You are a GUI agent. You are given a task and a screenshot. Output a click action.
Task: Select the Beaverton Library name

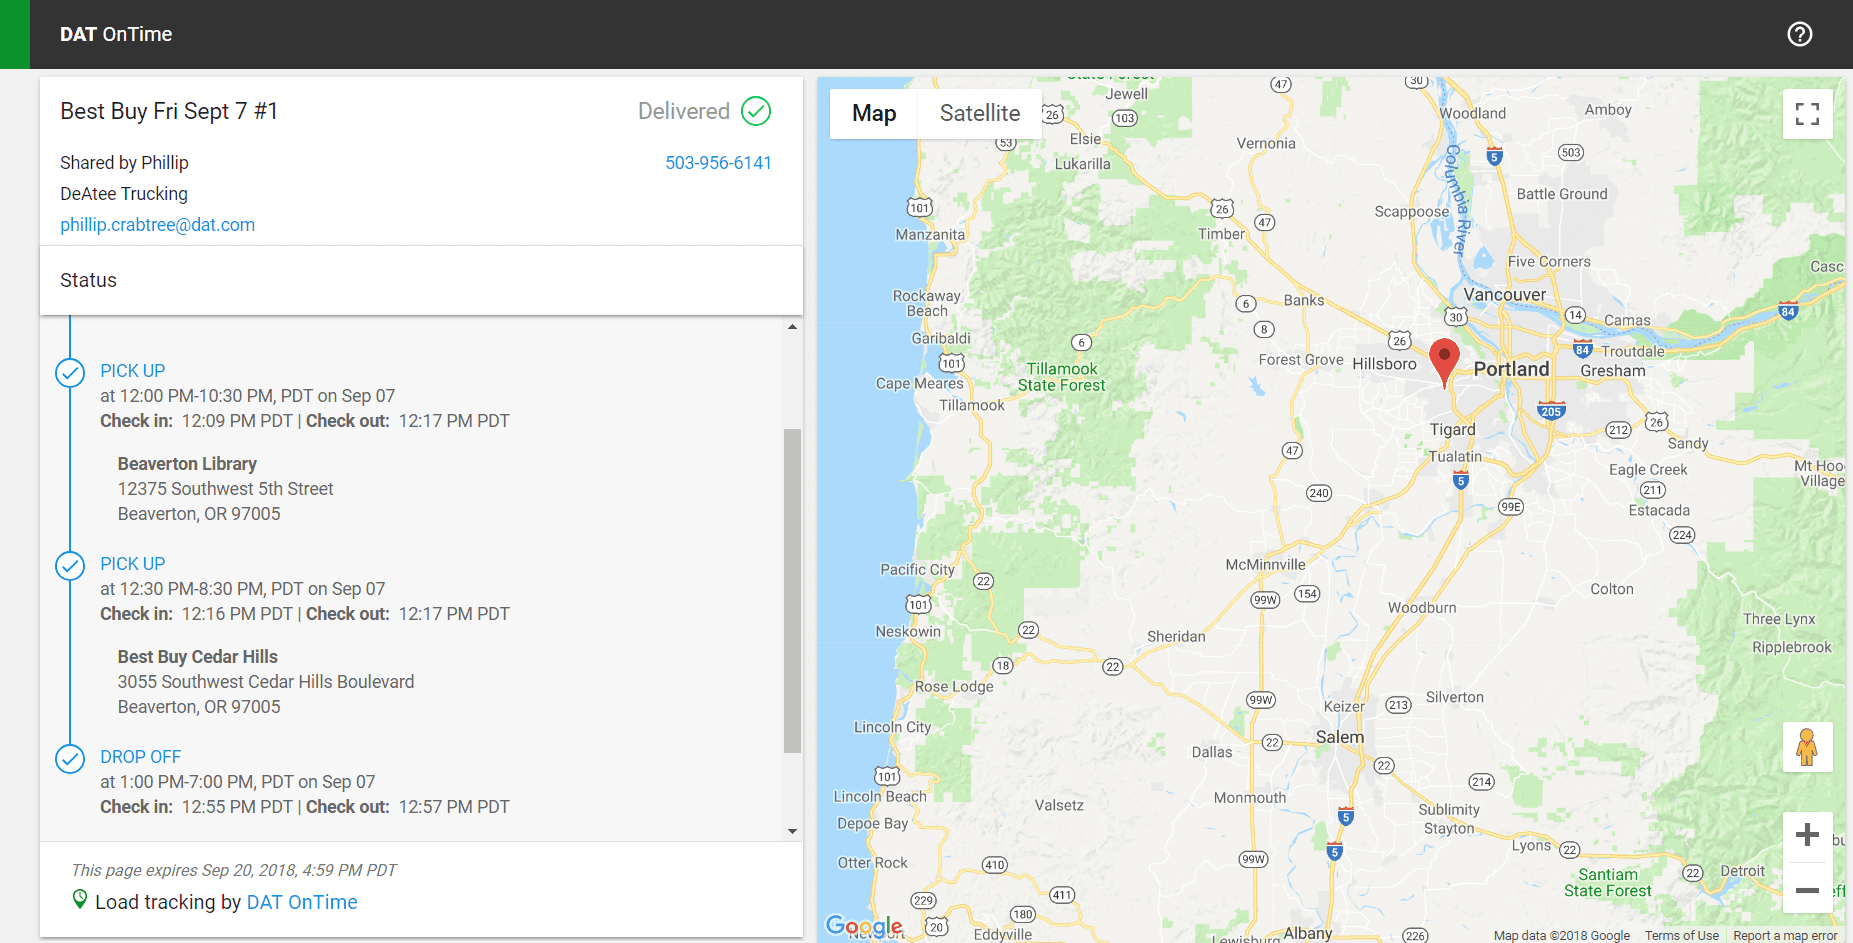pyautogui.click(x=187, y=464)
